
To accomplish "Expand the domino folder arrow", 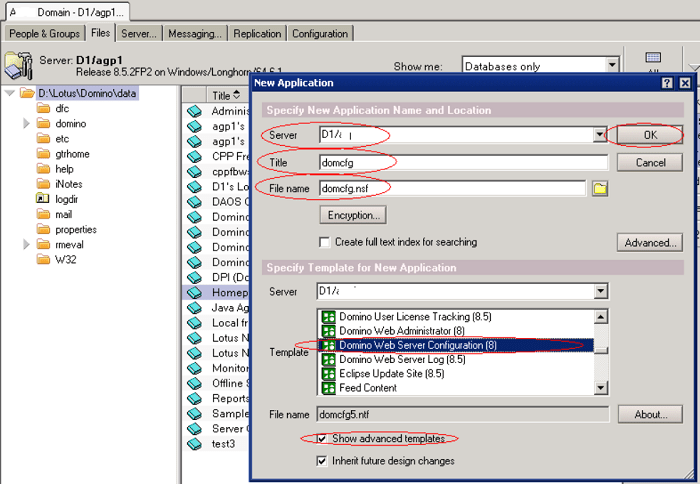I will coord(26,124).
